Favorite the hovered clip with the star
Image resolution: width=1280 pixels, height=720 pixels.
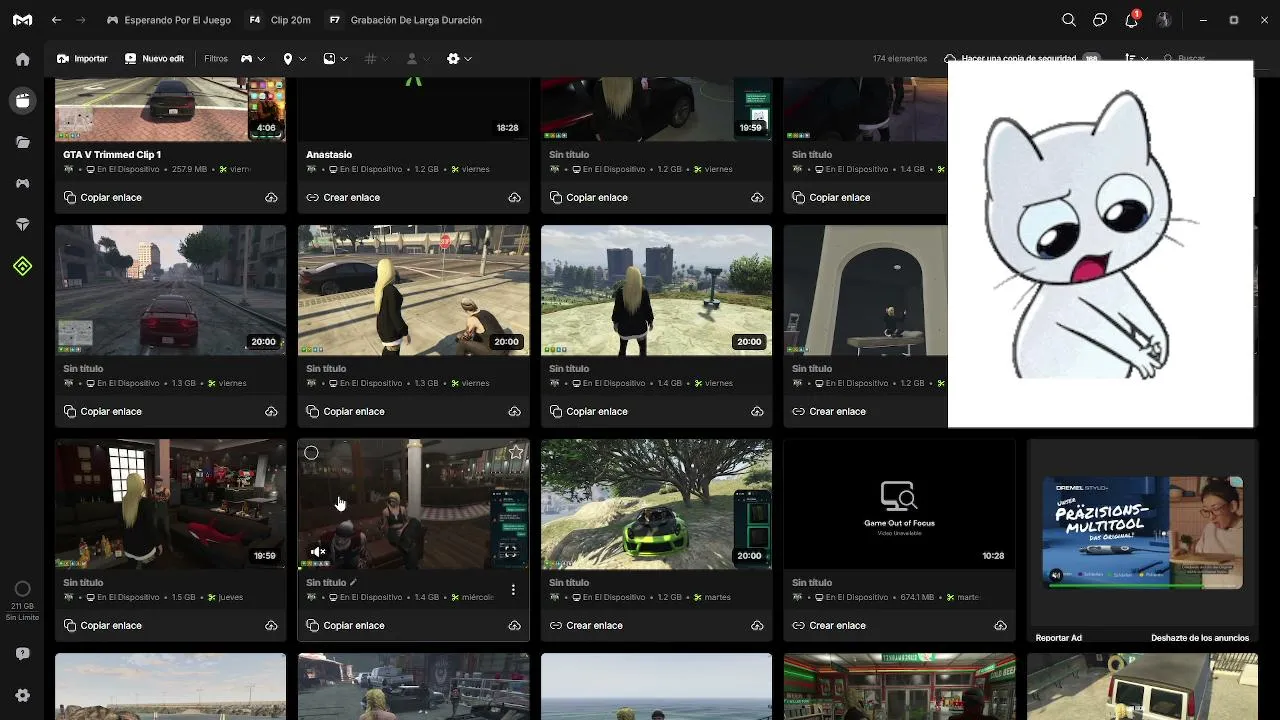(x=516, y=453)
